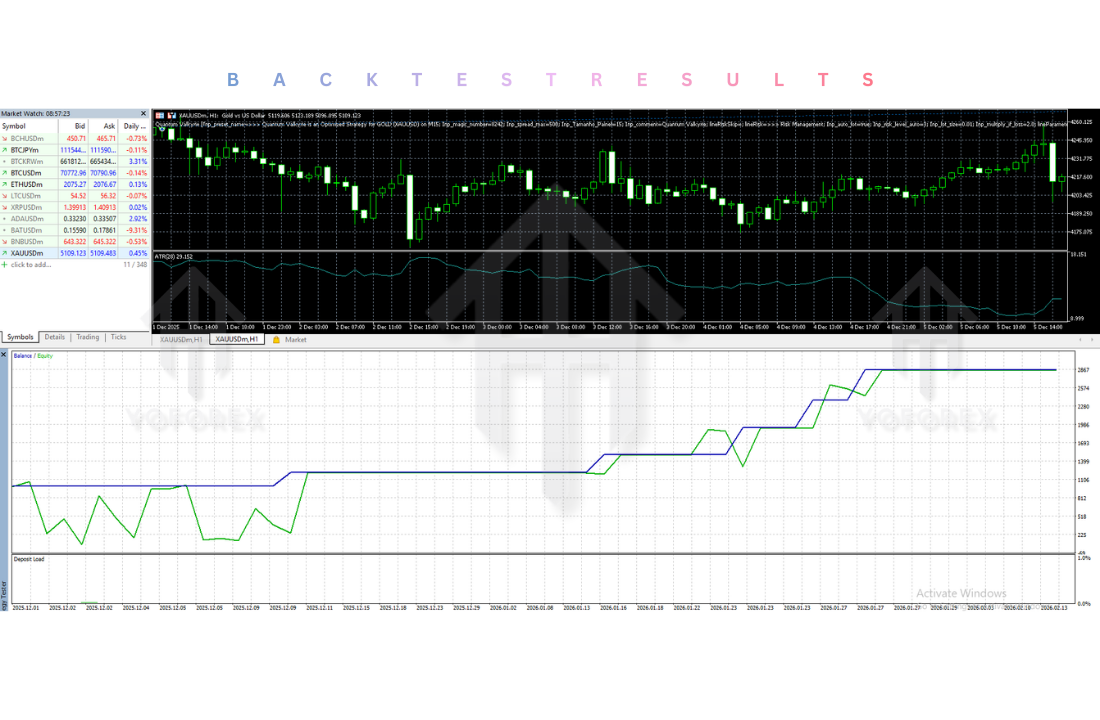Screen dimensions: 1100x720
Task: Click the downward arrow icon beside BNBUSDm
Action: tap(6, 241)
